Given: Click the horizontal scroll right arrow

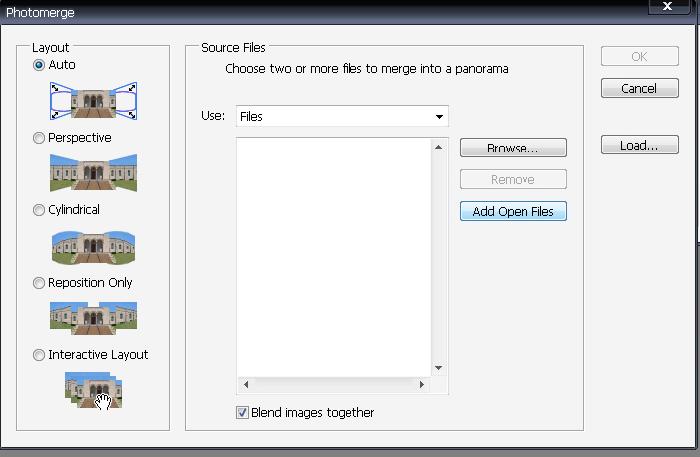Looking at the screenshot, I should coord(422,384).
